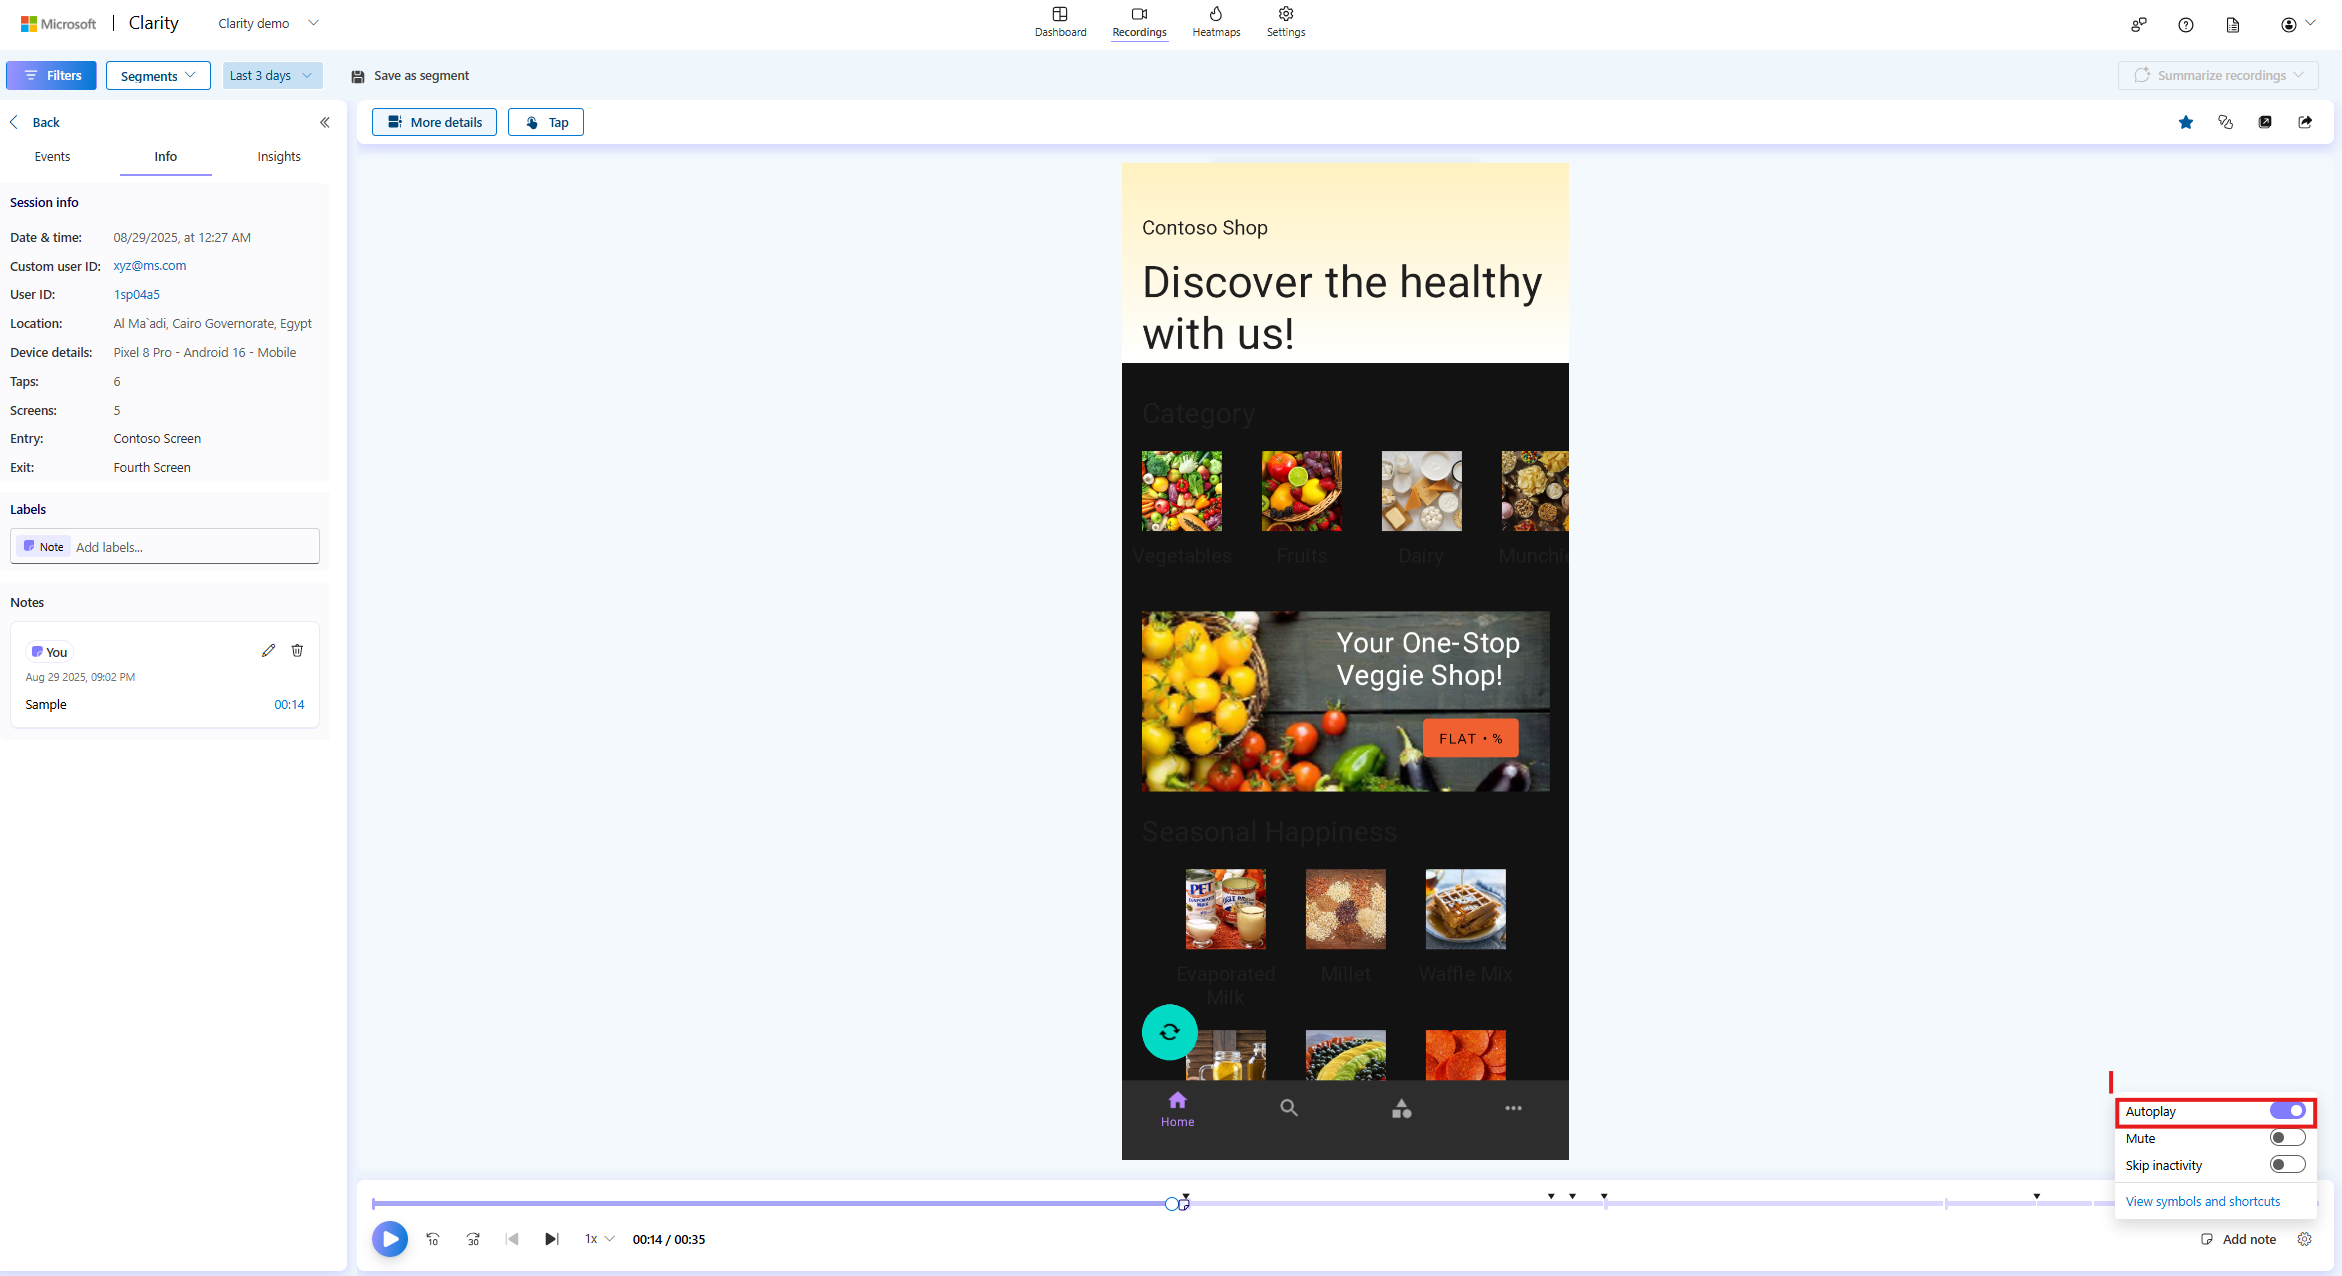2342x1276 pixels.
Task: Open the Last 3 days date range dropdown
Action: (x=271, y=75)
